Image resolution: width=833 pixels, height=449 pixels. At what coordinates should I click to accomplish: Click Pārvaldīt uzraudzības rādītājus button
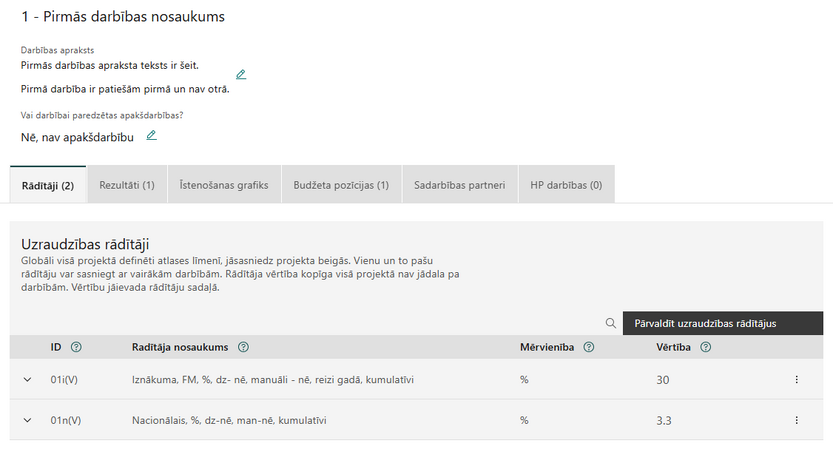pyautogui.click(x=722, y=323)
